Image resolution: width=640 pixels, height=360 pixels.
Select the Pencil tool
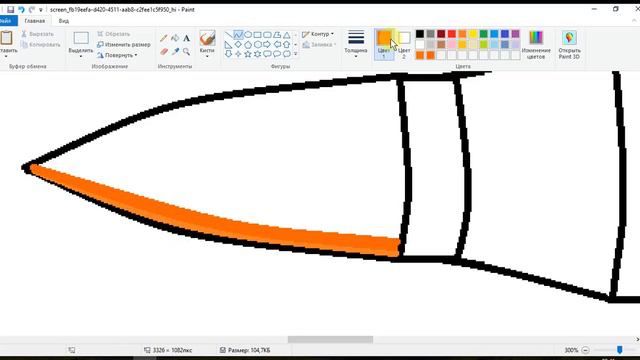tap(164, 38)
